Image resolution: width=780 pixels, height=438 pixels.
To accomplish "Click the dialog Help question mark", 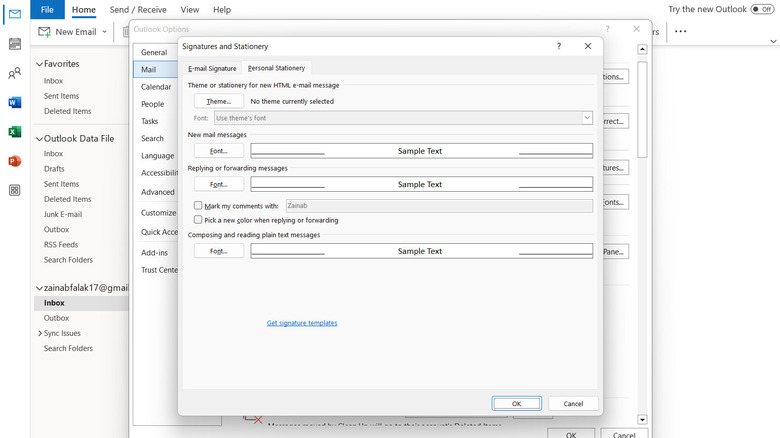I will 559,46.
